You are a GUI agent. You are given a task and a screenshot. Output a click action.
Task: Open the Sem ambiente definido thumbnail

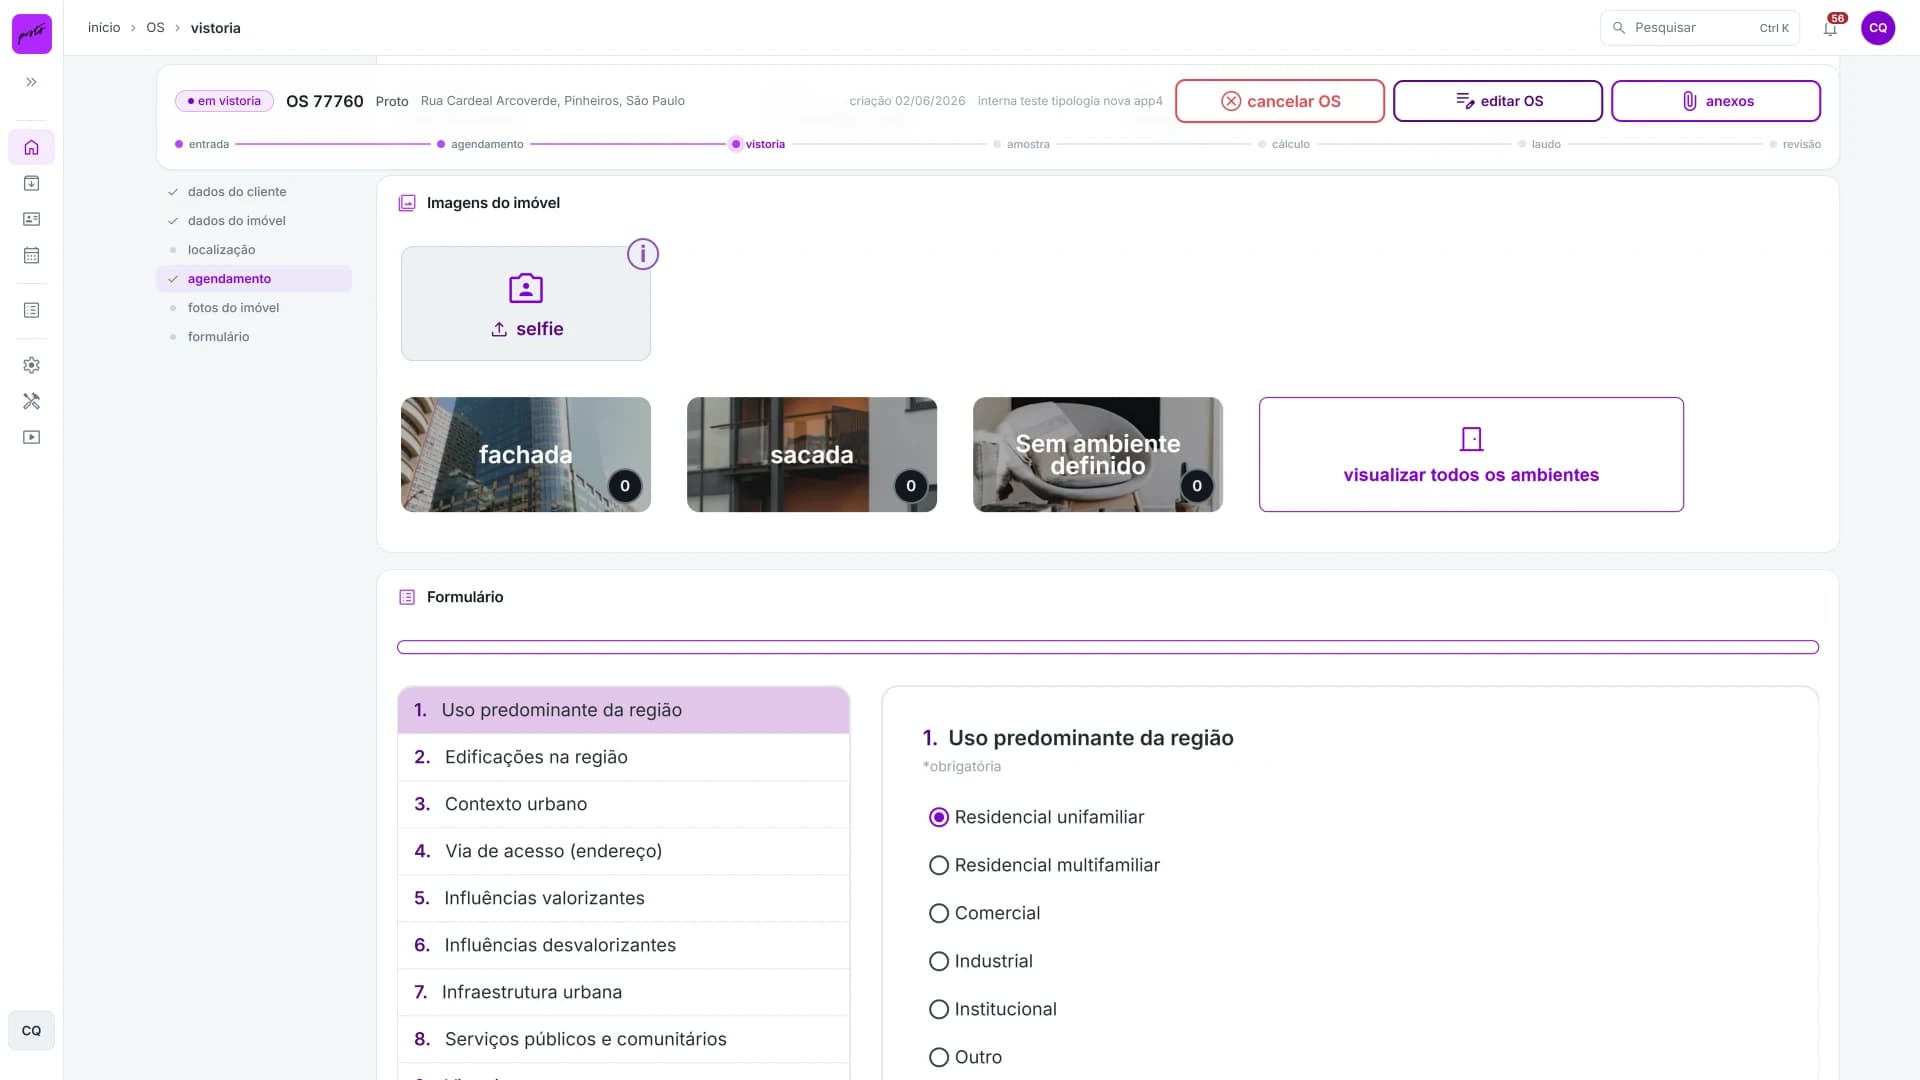tap(1098, 454)
